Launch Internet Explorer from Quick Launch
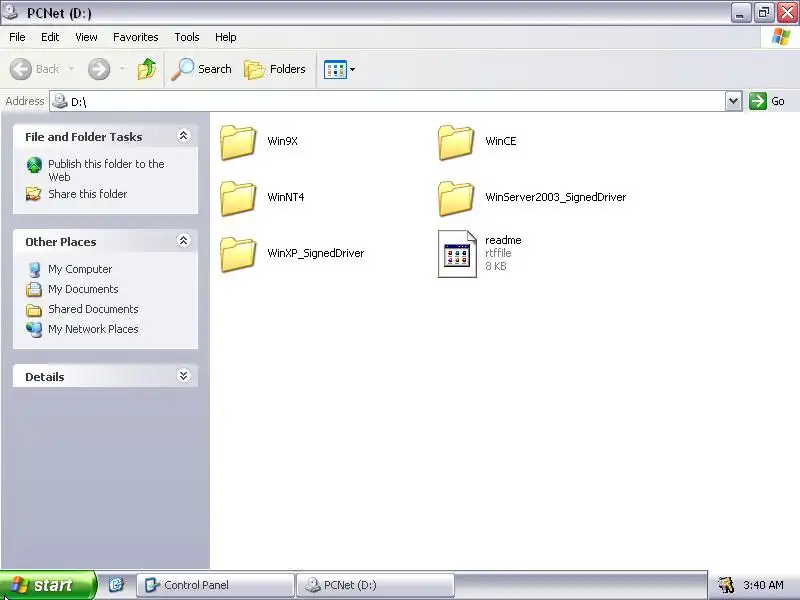Viewport: 800px width, 600px height. (x=116, y=585)
